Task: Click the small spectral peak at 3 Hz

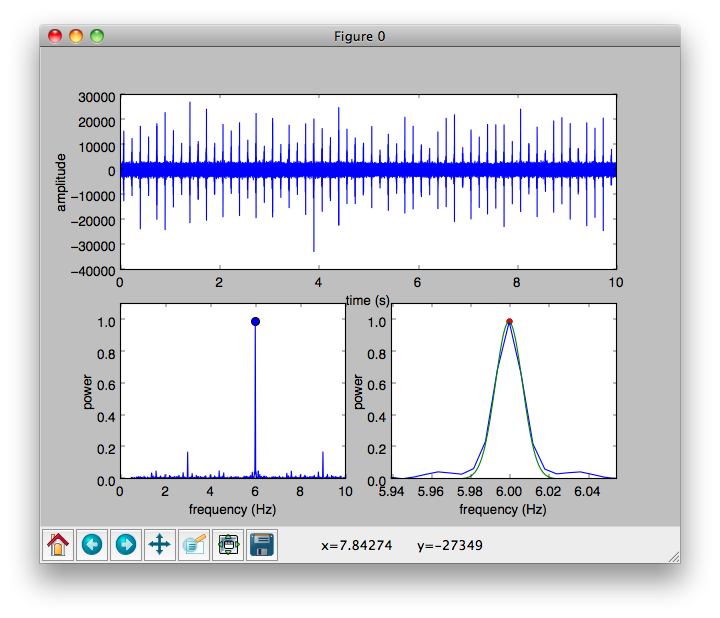Action: (x=187, y=464)
